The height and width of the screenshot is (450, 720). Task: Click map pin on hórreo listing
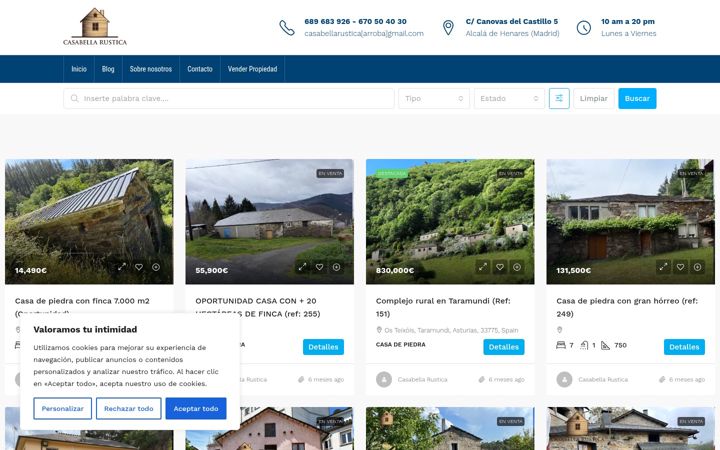(559, 330)
